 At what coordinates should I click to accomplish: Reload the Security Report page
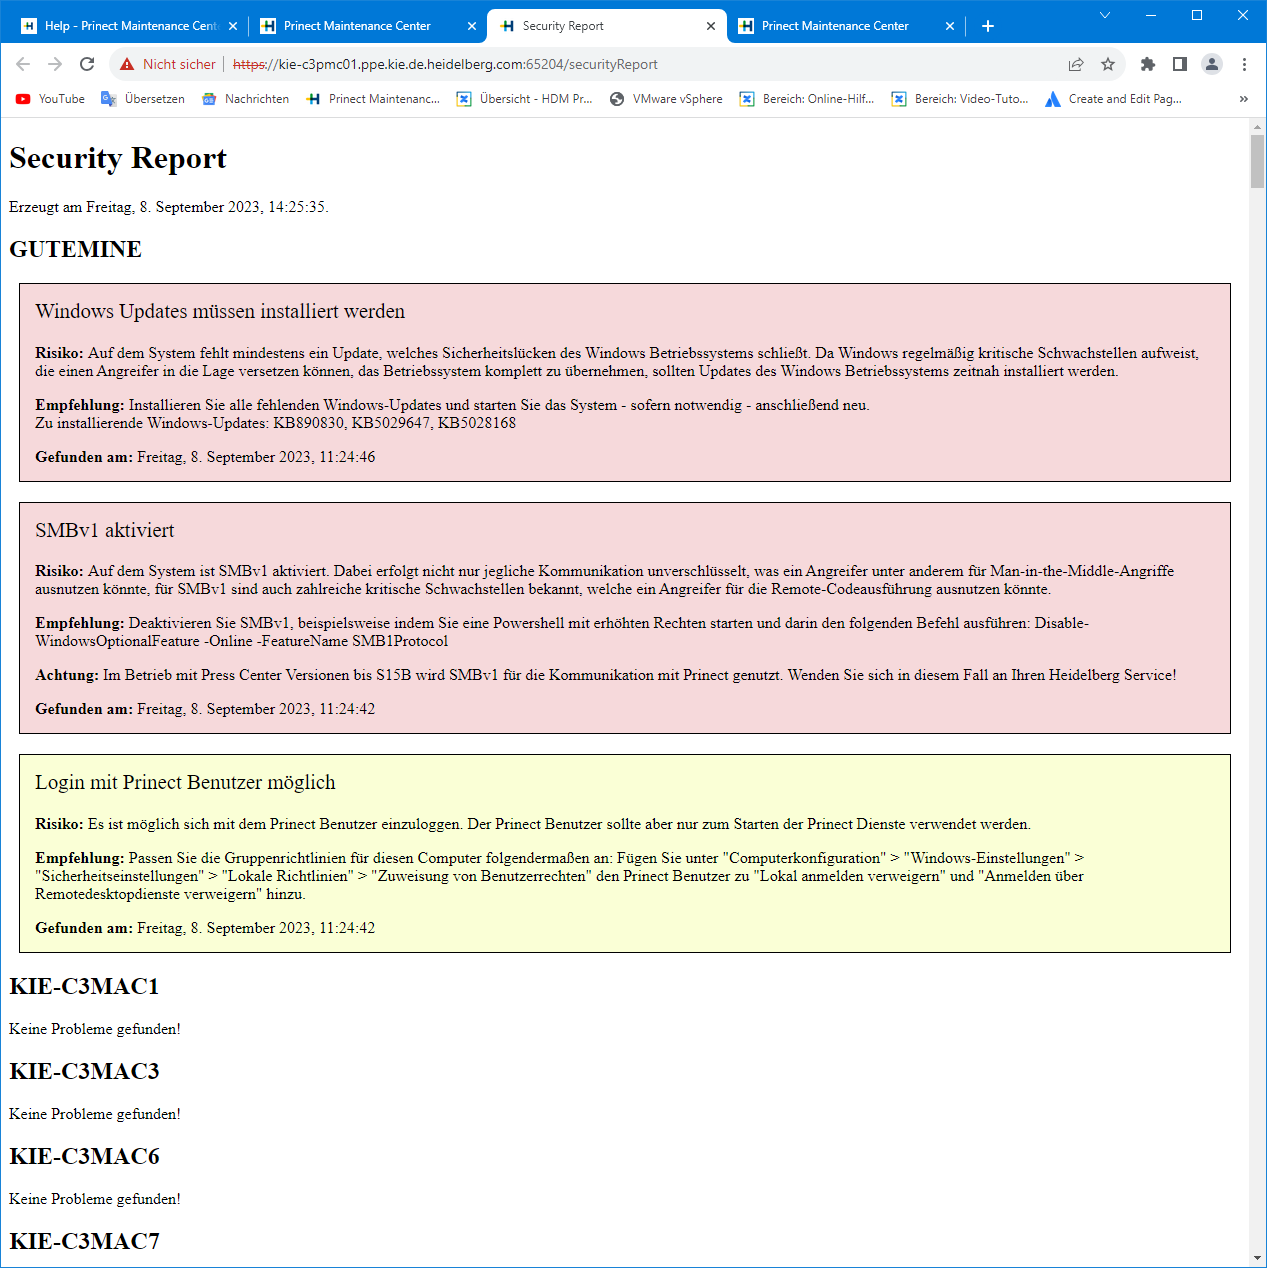[87, 64]
